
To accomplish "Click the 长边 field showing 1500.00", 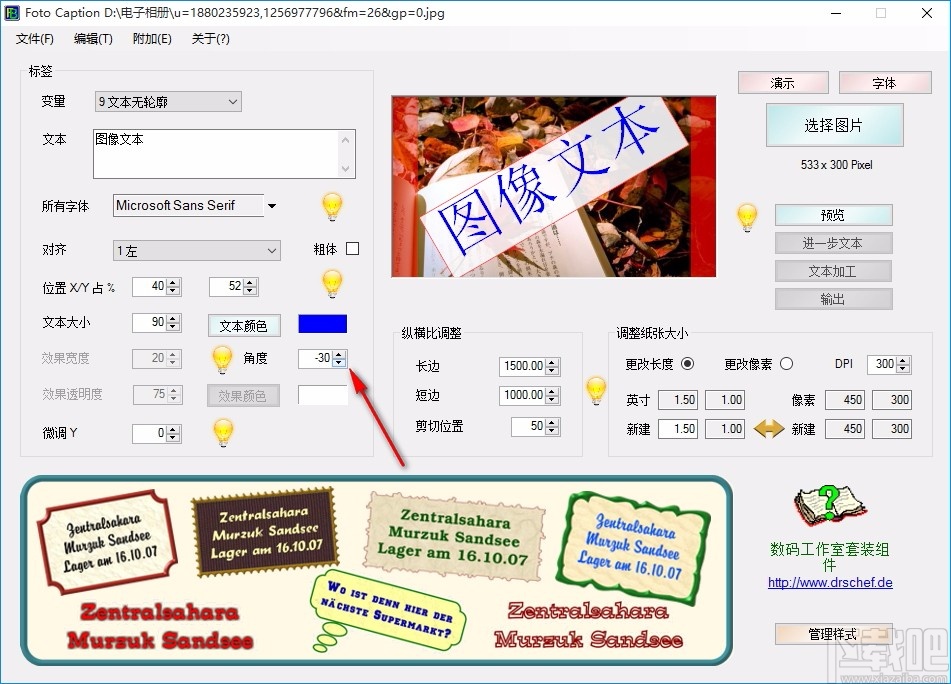I will tap(529, 366).
